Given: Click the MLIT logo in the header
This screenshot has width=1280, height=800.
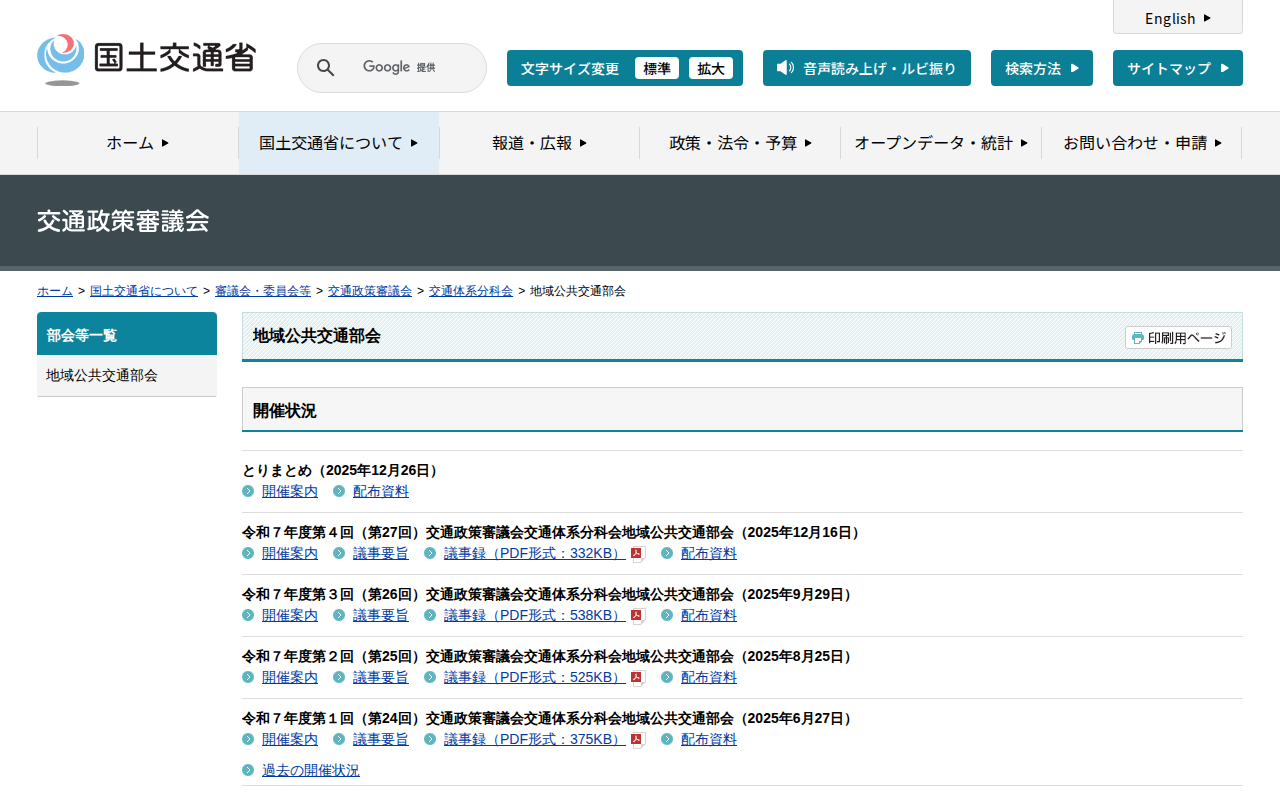Looking at the screenshot, I should pyautogui.click(x=147, y=59).
